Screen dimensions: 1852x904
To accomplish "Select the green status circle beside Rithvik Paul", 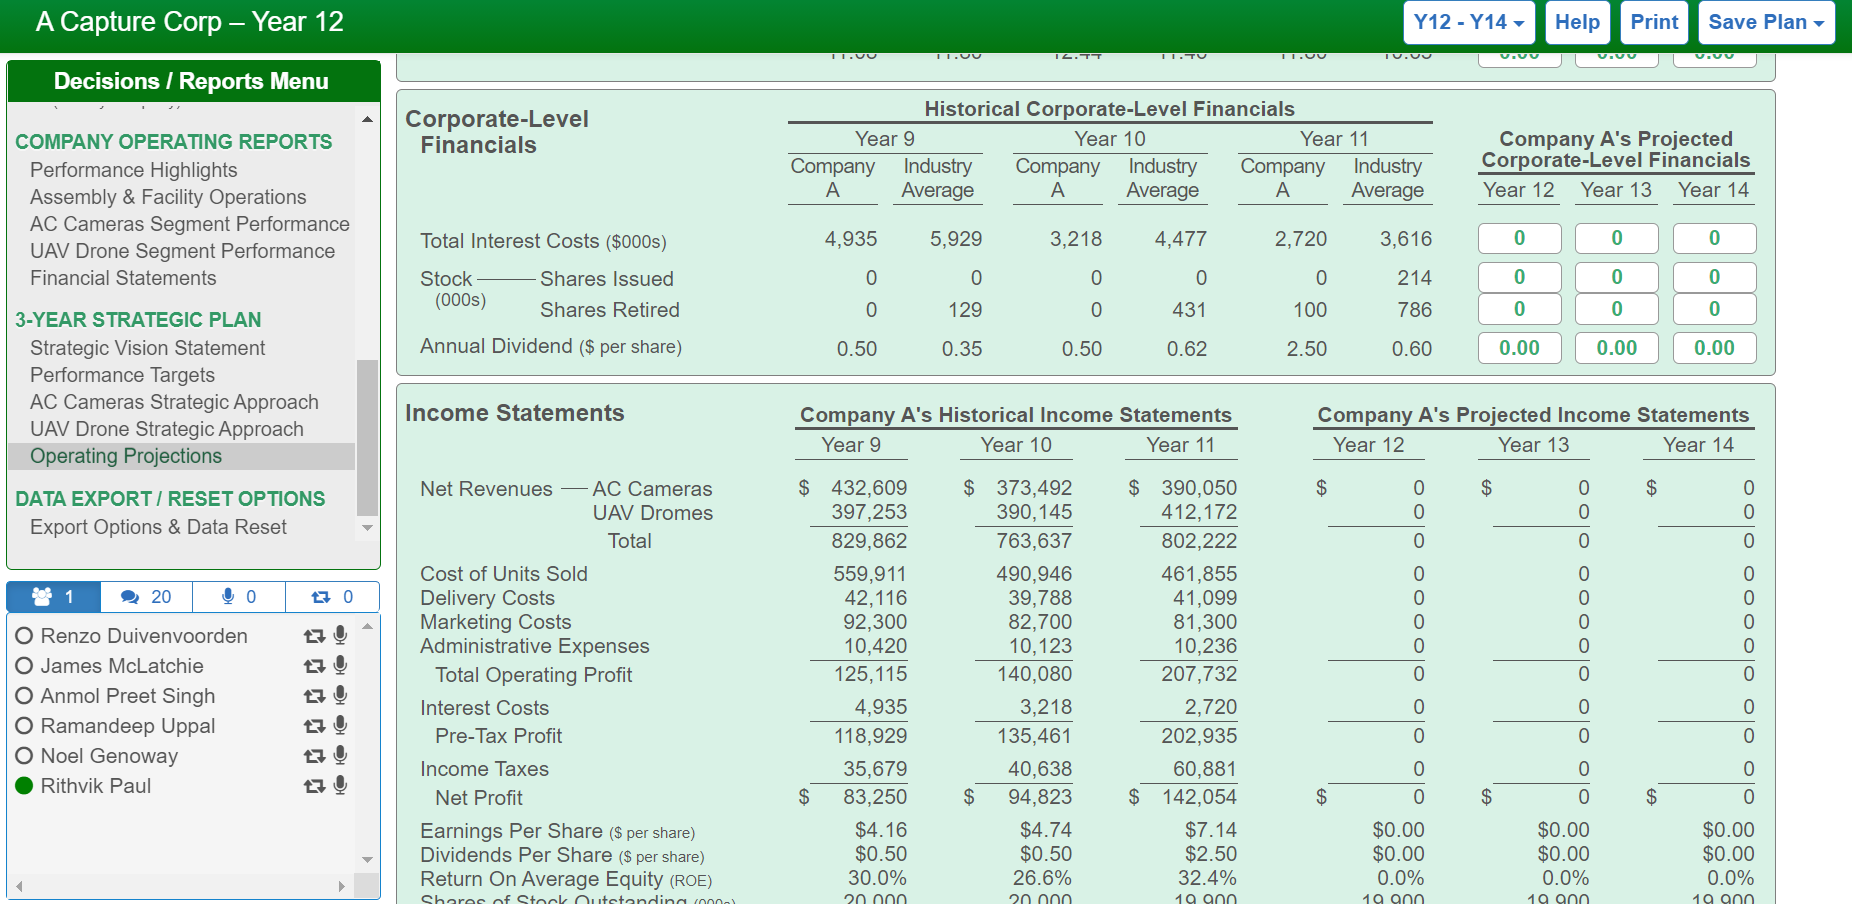I will pos(23,785).
